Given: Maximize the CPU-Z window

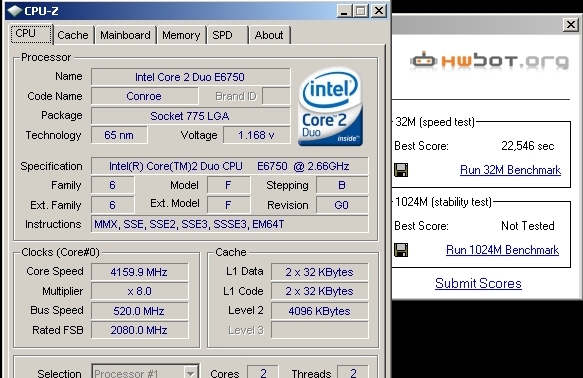Looking at the screenshot, I should click(361, 11).
